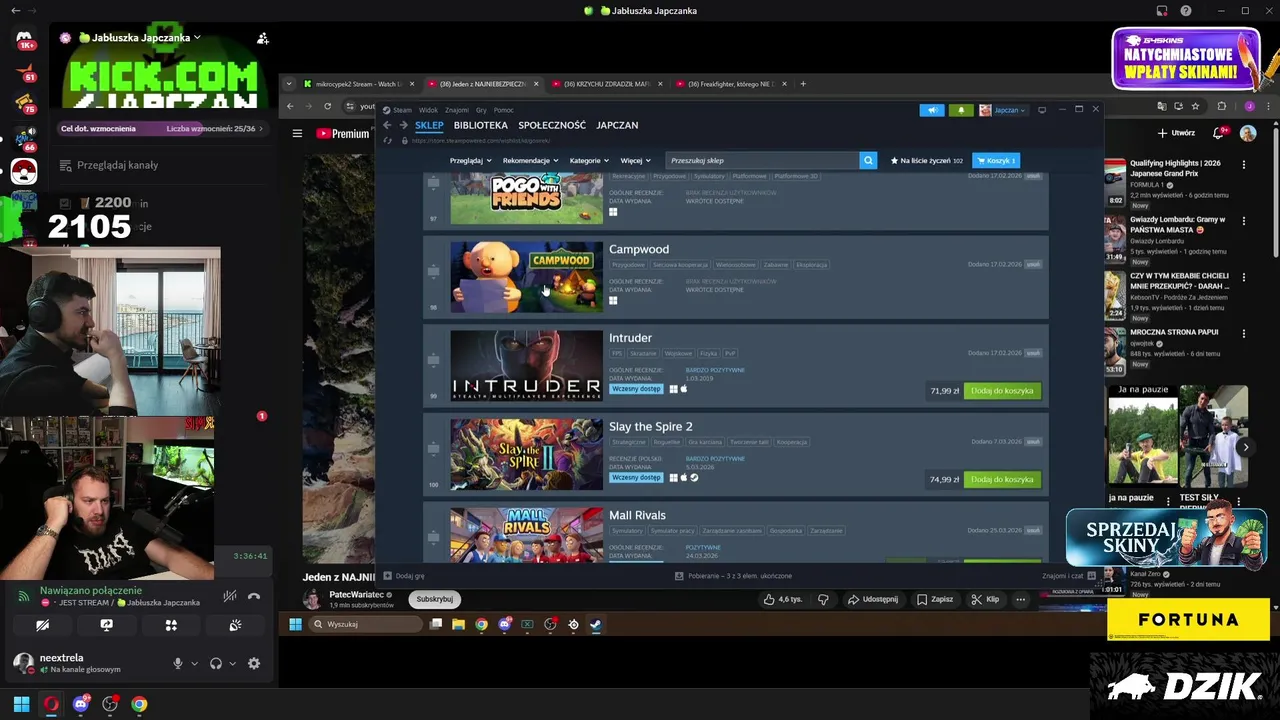This screenshot has height=720, width=1280.
Task: Open Na liście życzeń wishlist link
Action: tap(927, 160)
